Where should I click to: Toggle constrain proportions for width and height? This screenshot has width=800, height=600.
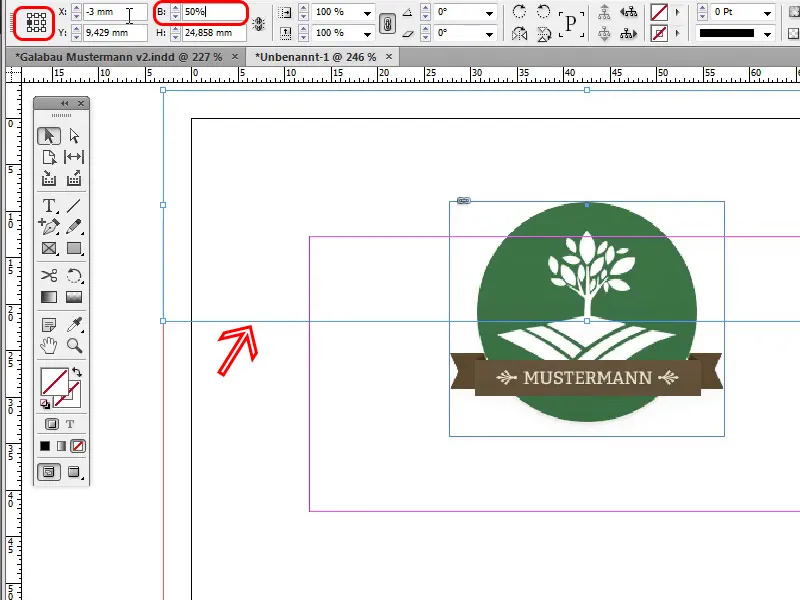coord(259,23)
